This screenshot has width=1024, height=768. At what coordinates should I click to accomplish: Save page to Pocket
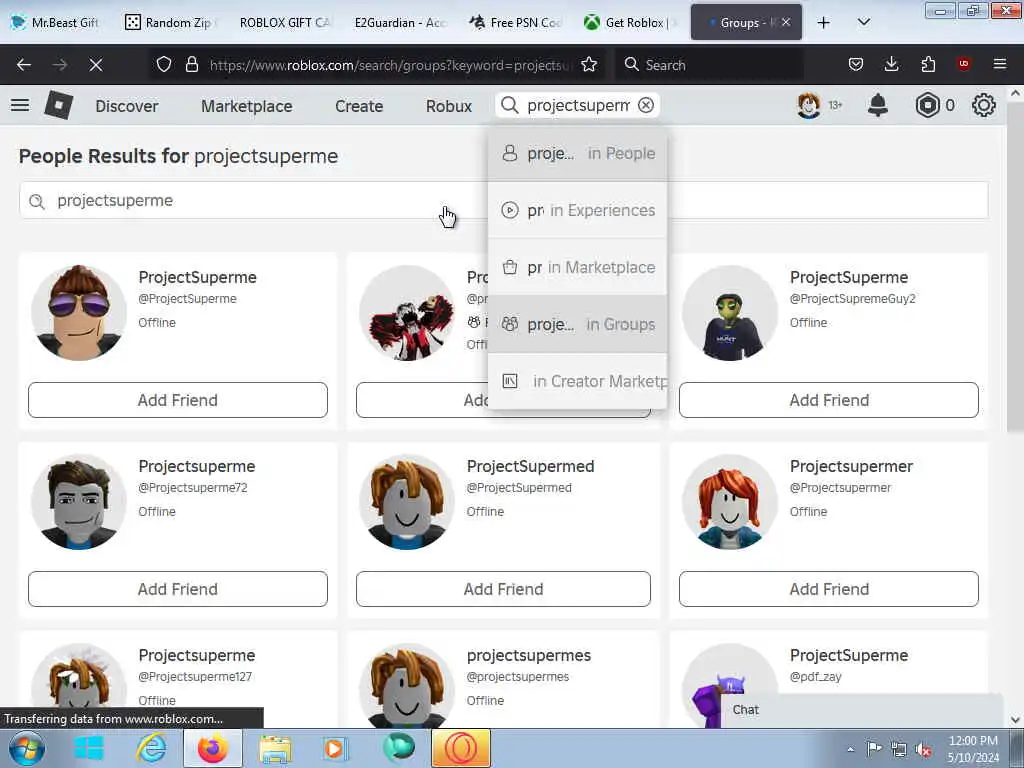(856, 65)
